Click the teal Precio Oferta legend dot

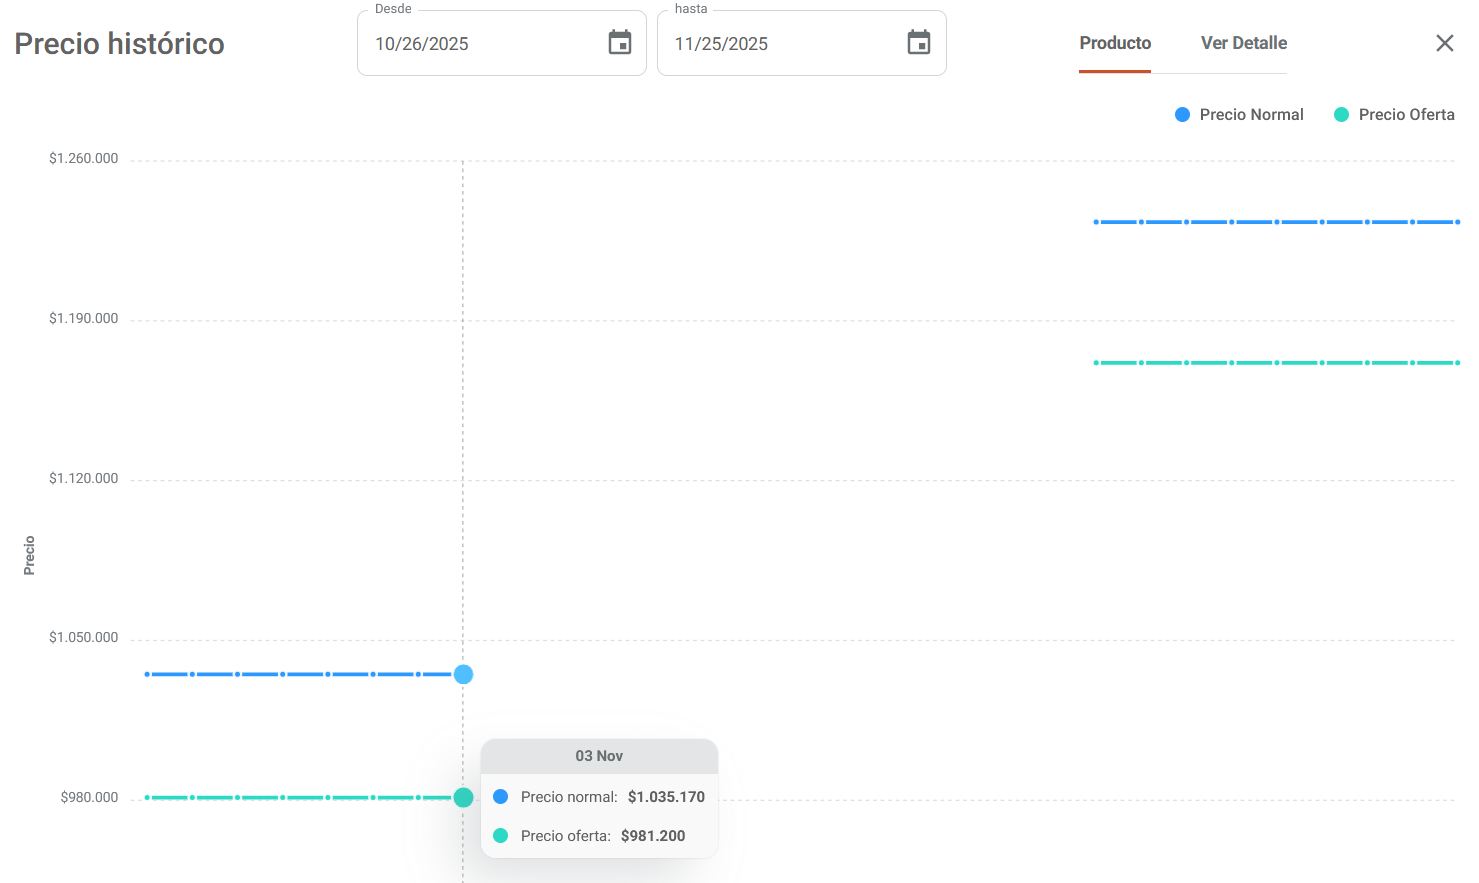[1341, 115]
